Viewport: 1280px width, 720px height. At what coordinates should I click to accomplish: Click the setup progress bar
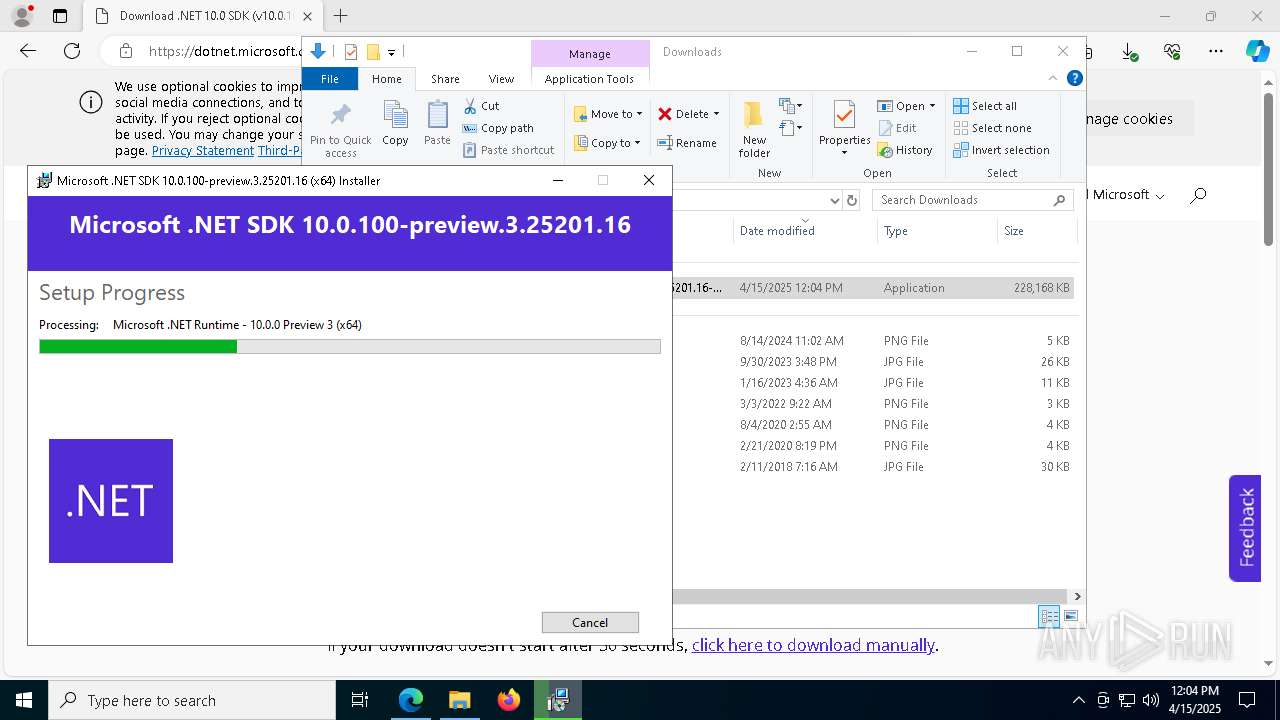(350, 347)
